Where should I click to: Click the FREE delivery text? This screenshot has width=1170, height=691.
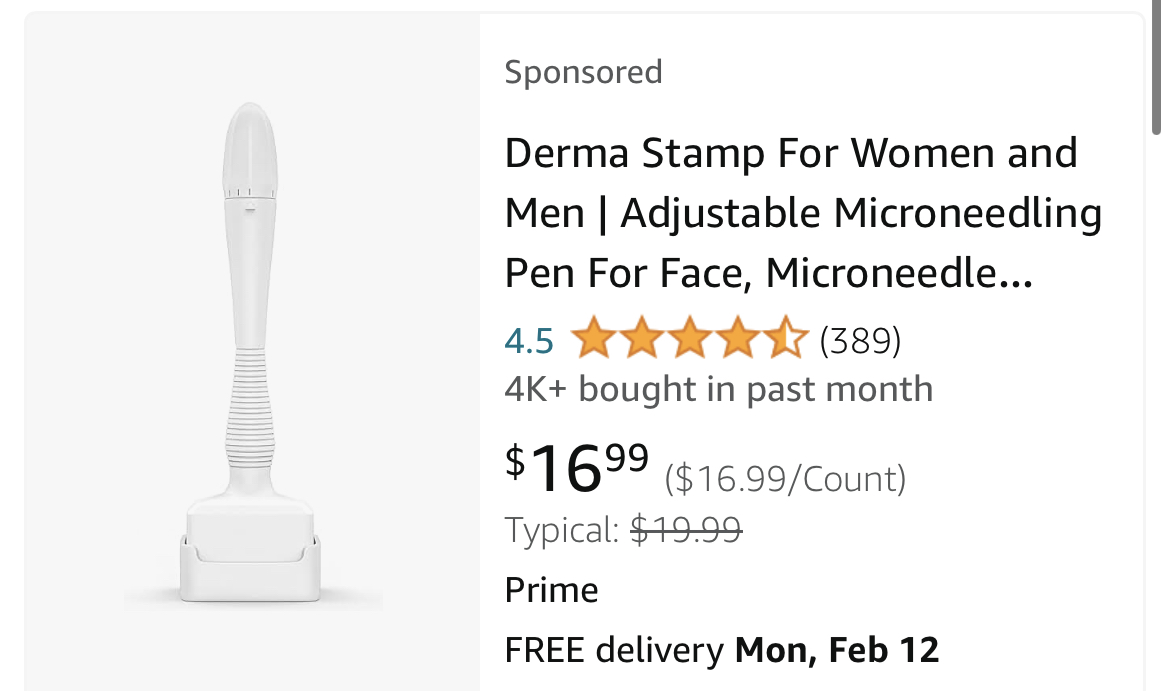pos(614,651)
